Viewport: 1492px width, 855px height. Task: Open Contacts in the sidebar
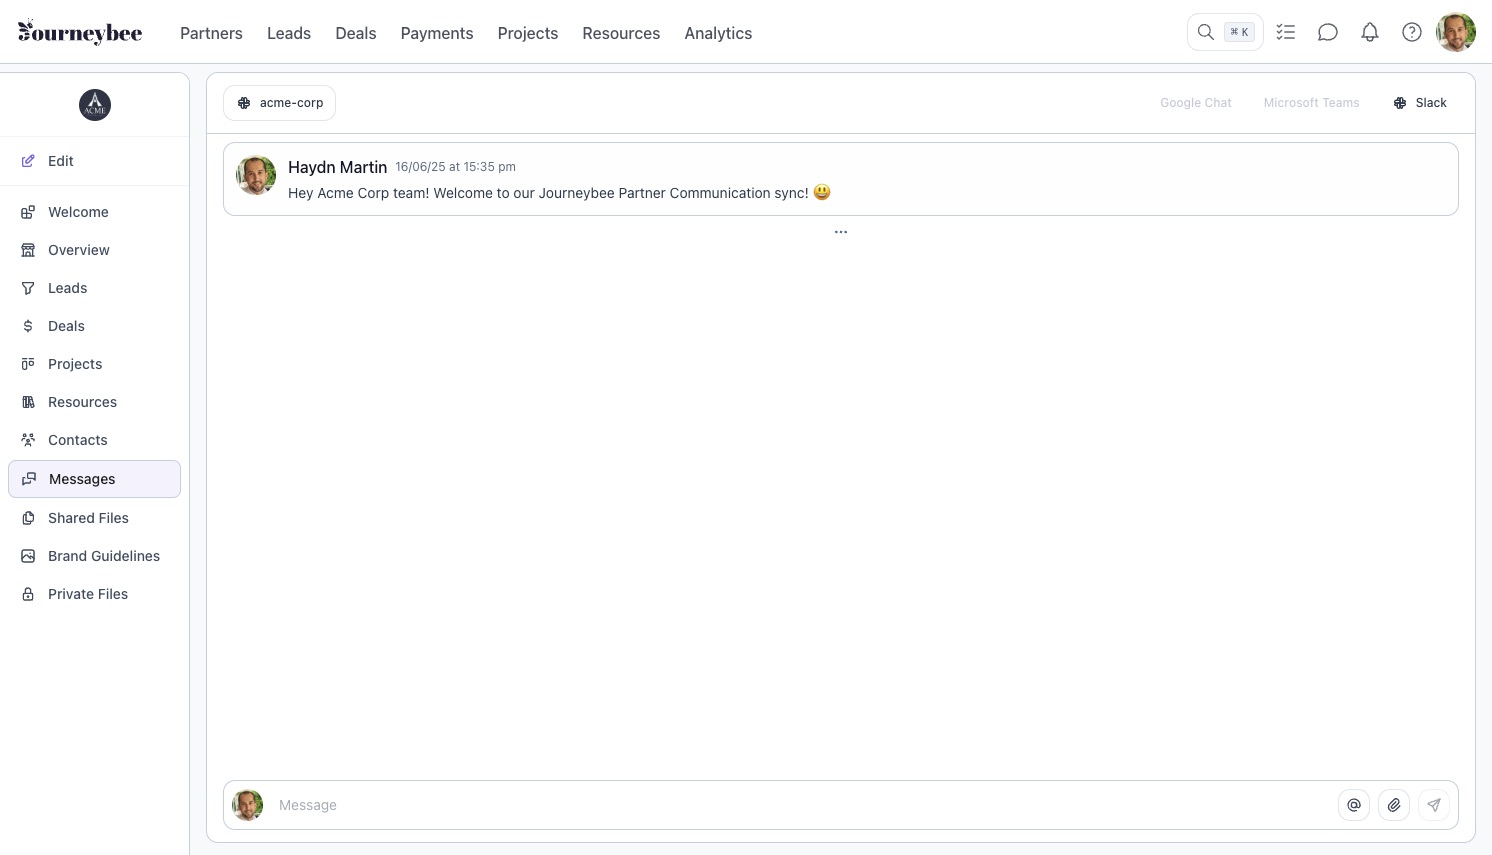click(94, 440)
